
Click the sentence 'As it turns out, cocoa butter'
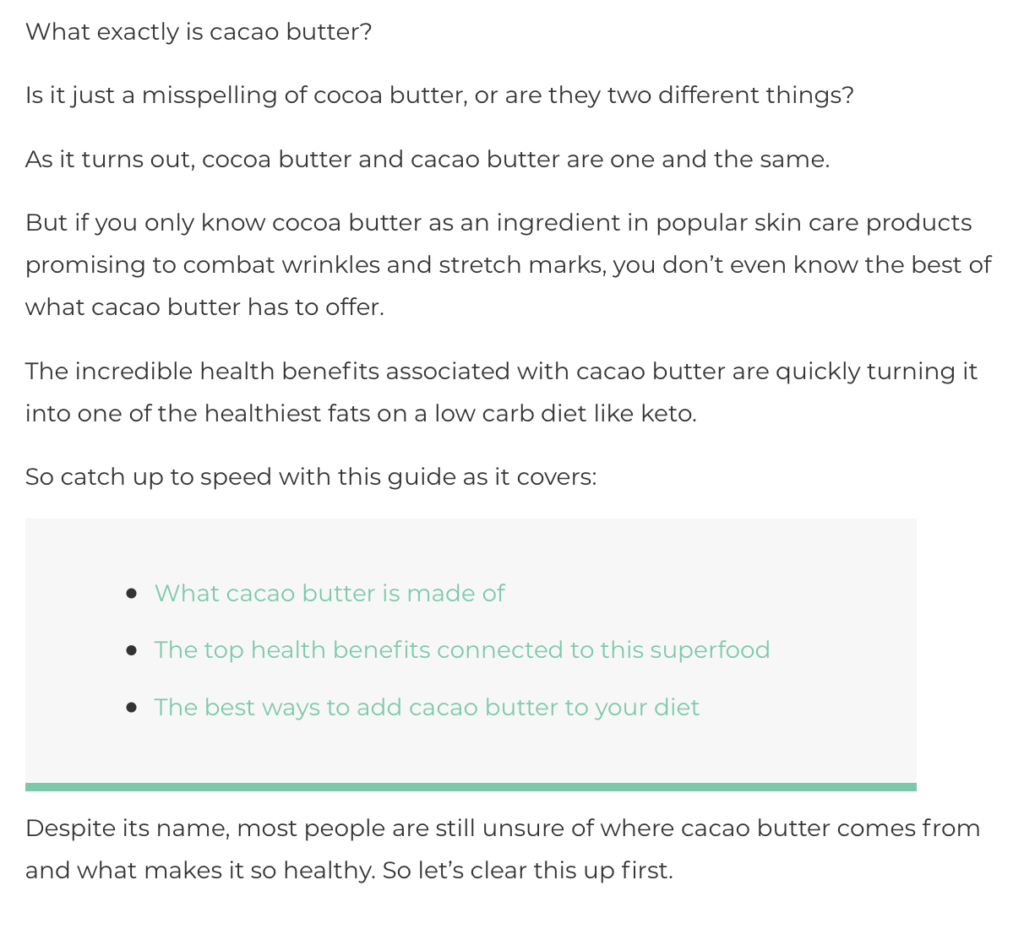(428, 159)
